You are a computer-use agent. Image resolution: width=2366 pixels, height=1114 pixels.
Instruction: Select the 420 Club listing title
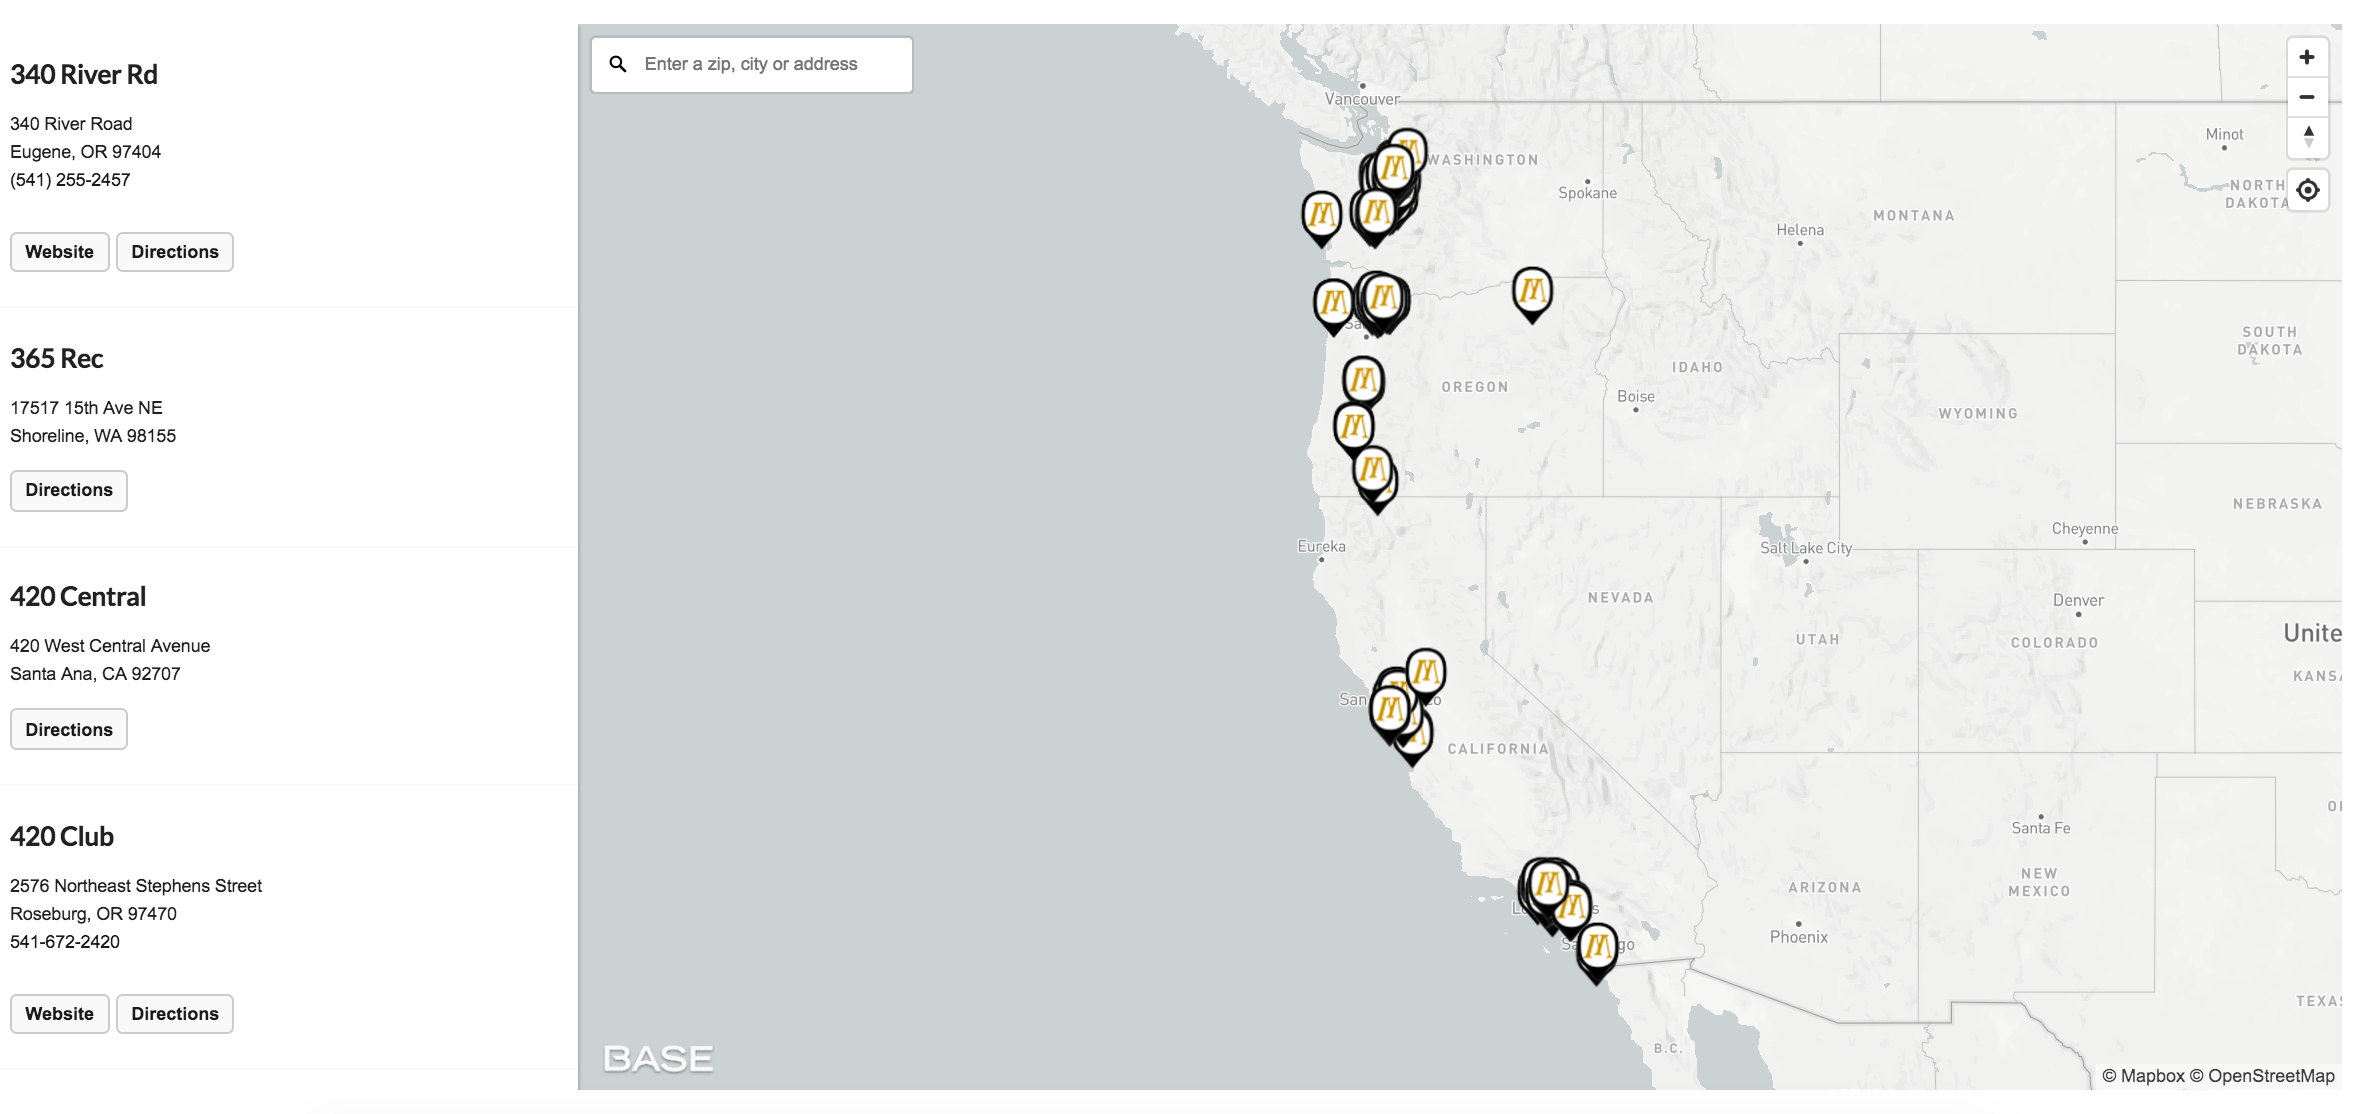62,837
